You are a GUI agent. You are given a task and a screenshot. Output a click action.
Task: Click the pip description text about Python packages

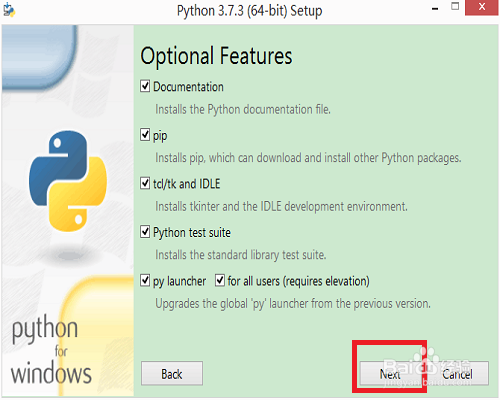(x=308, y=158)
